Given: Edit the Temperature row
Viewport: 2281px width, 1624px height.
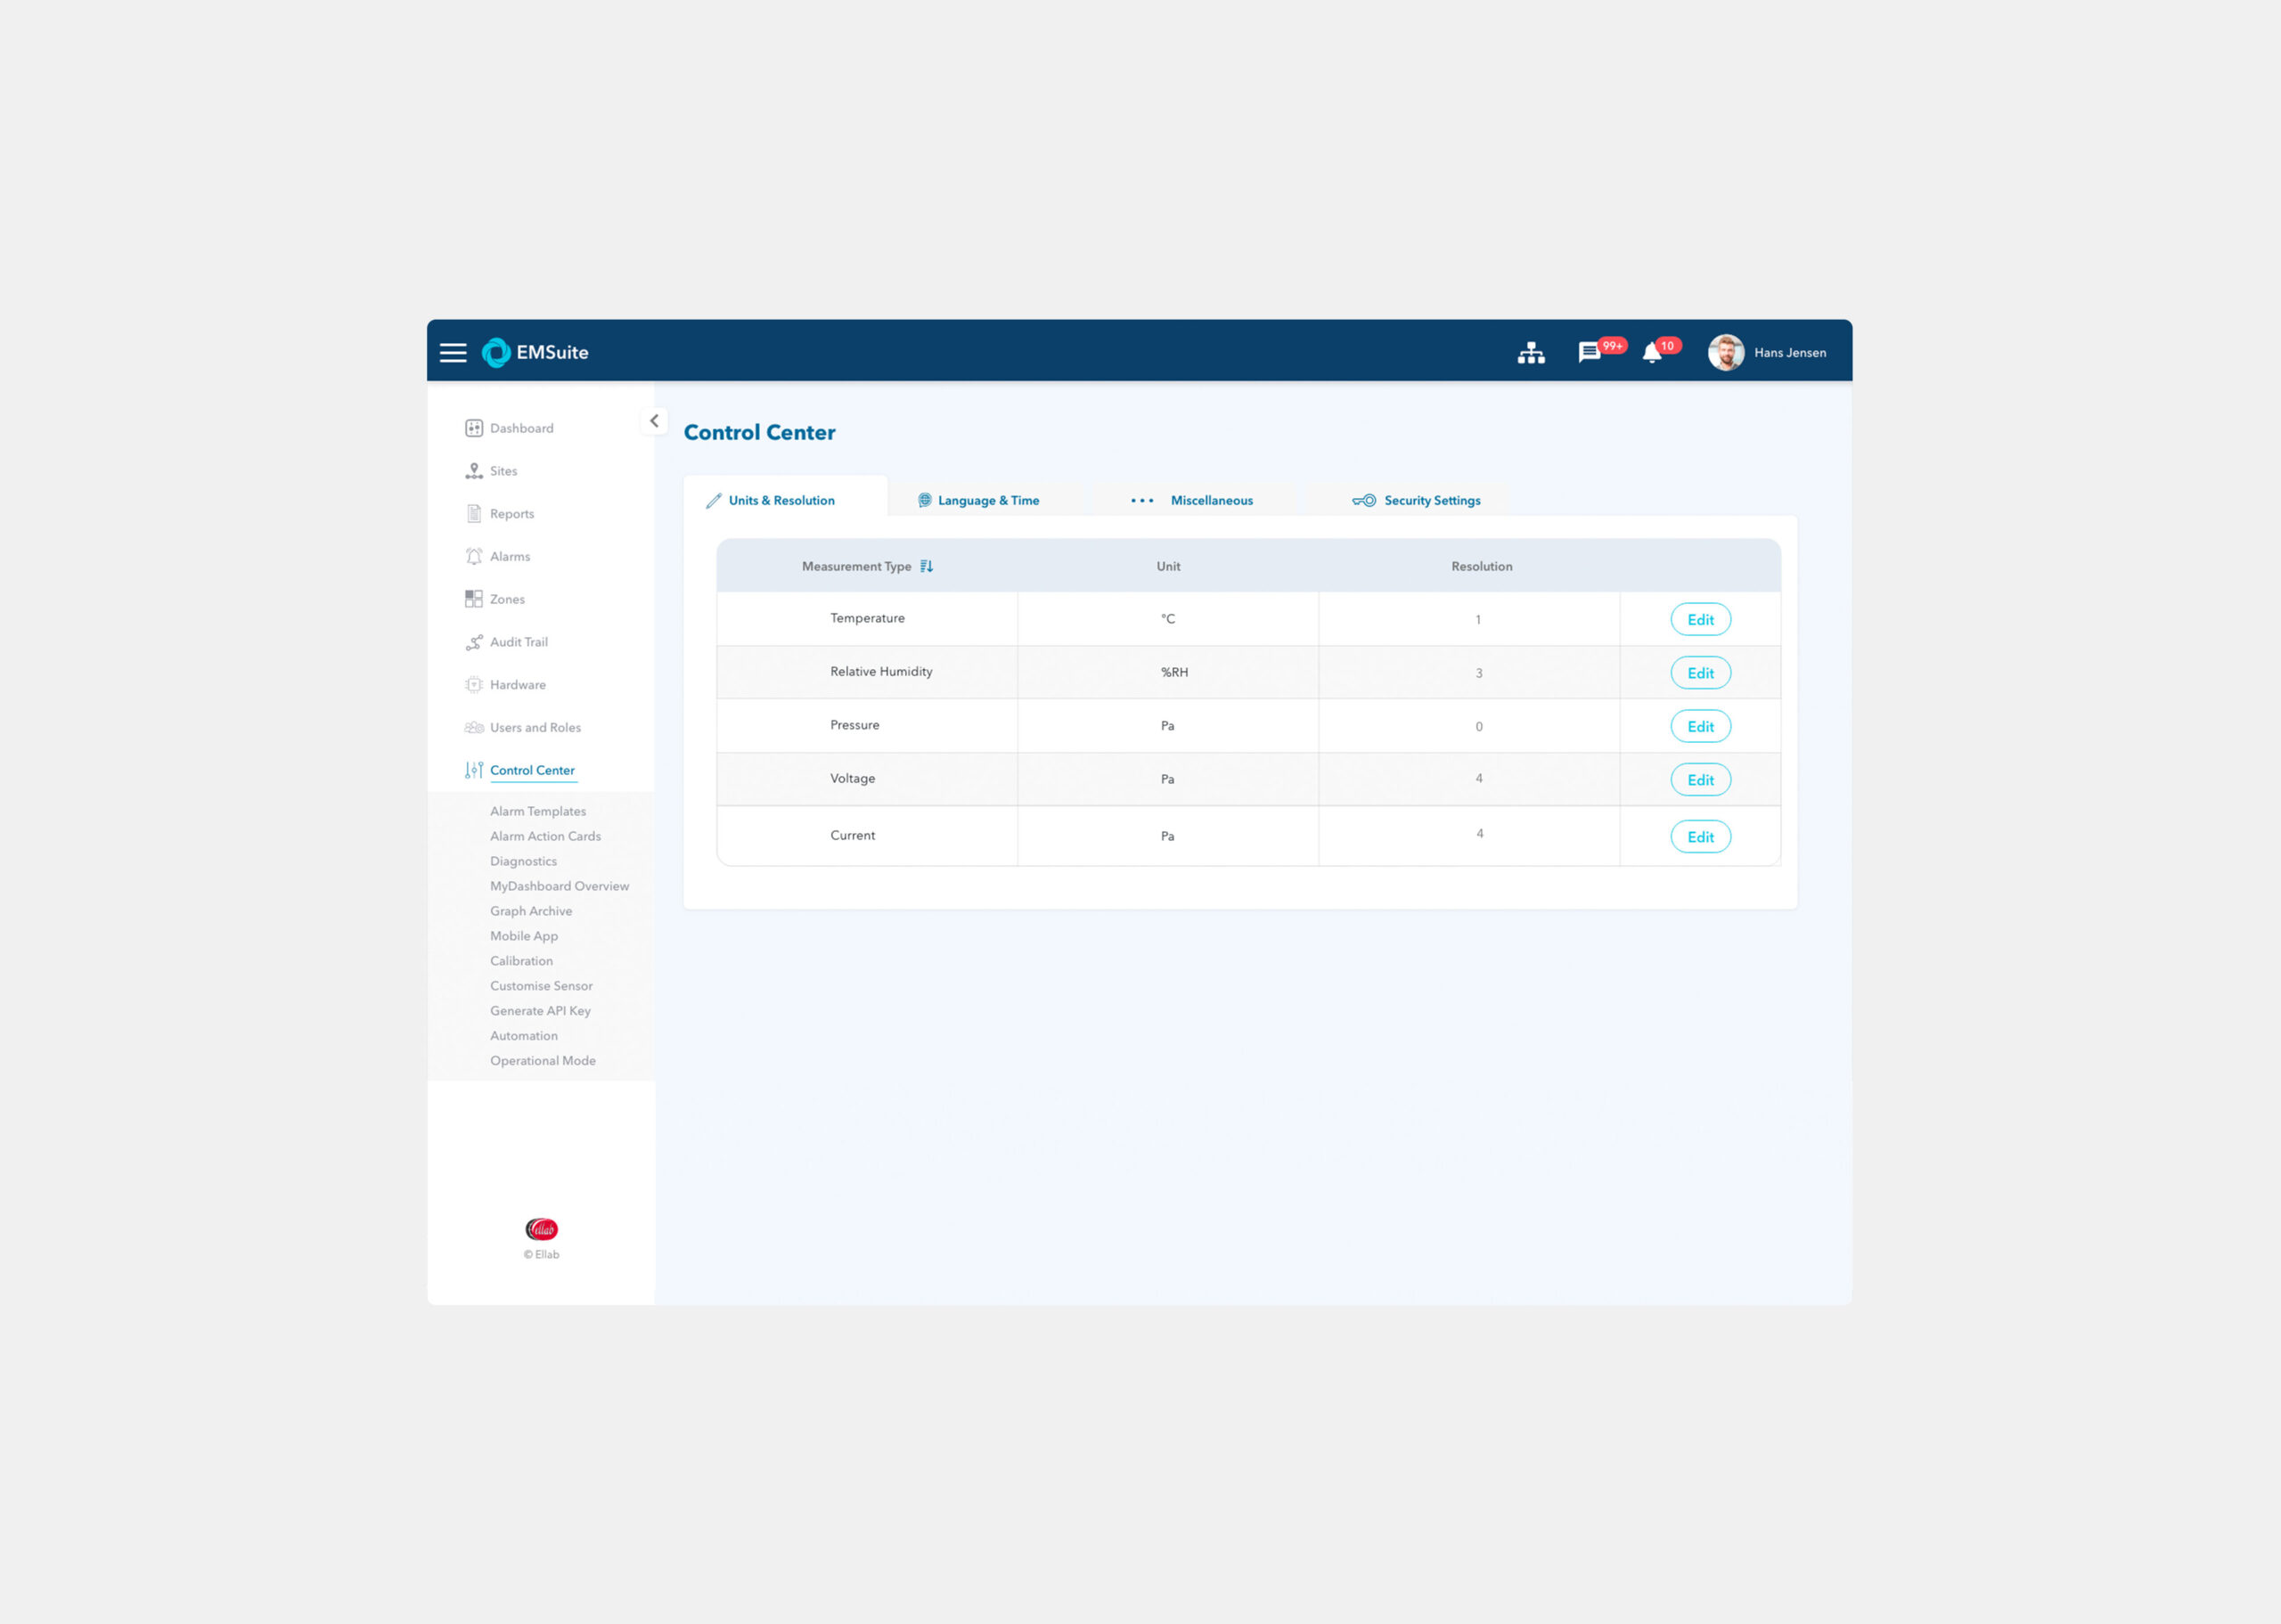Looking at the screenshot, I should pyautogui.click(x=1699, y=619).
